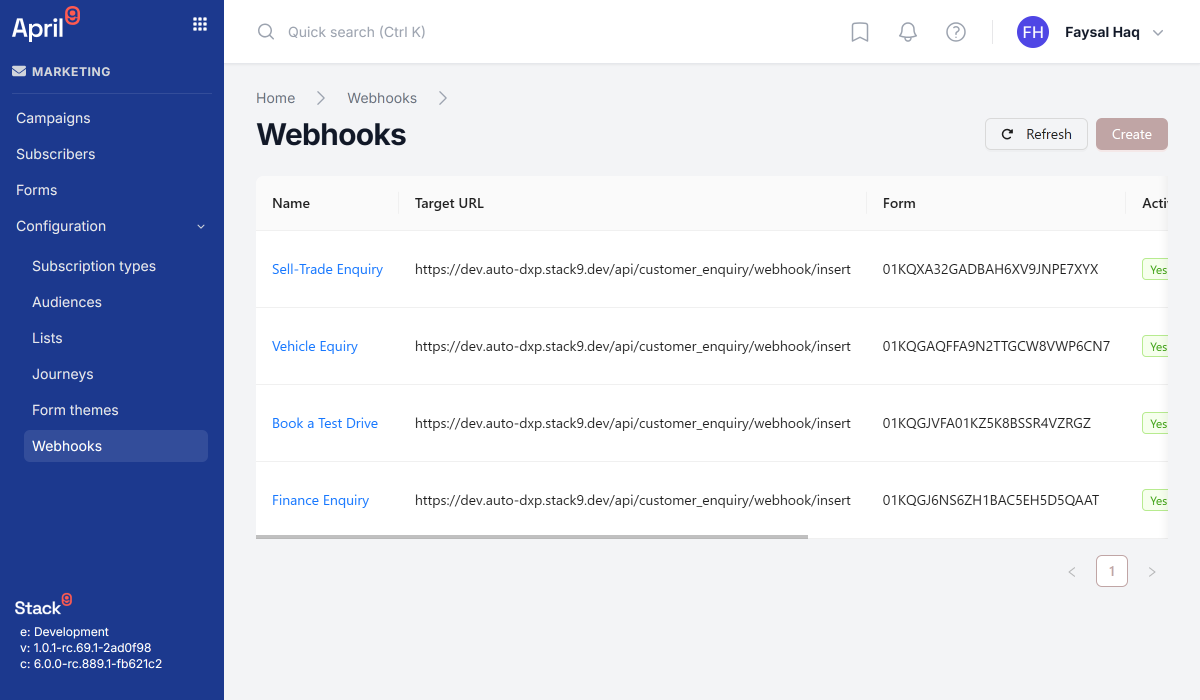Select Webhooks submenu item
The image size is (1200, 700).
coord(116,446)
